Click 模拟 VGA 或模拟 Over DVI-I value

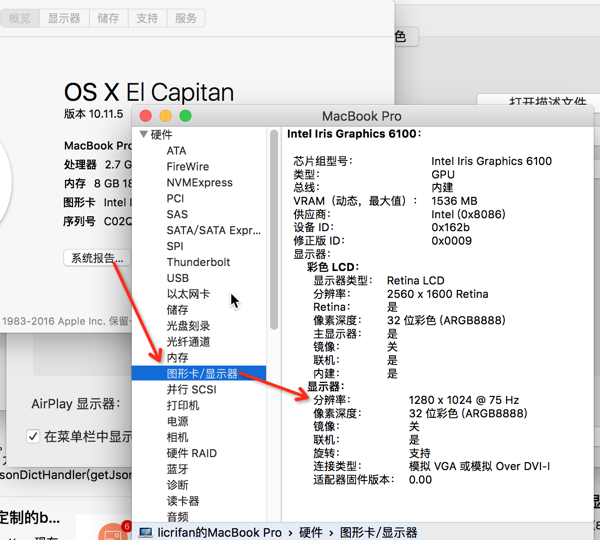(x=479, y=466)
